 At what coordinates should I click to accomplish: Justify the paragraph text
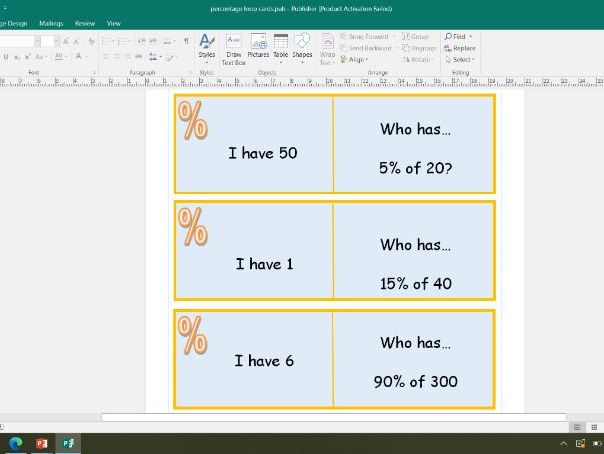[139, 57]
